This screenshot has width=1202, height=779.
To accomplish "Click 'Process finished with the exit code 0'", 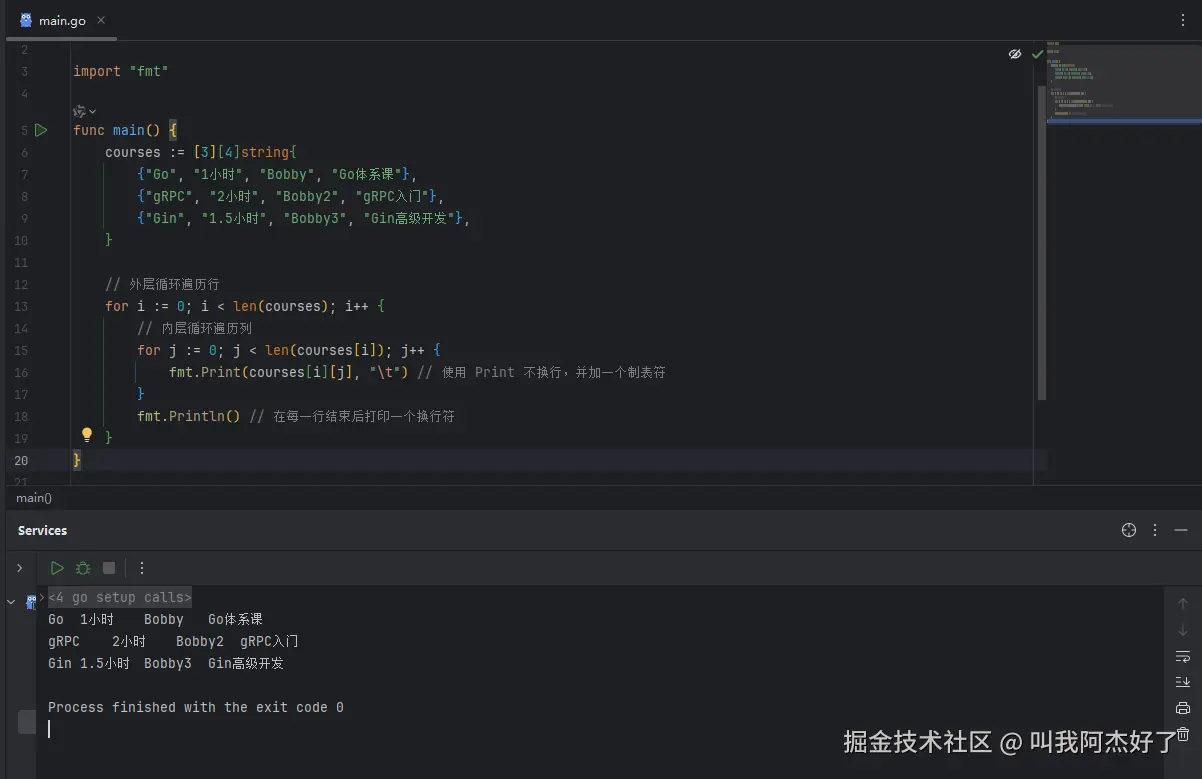I will click(196, 707).
